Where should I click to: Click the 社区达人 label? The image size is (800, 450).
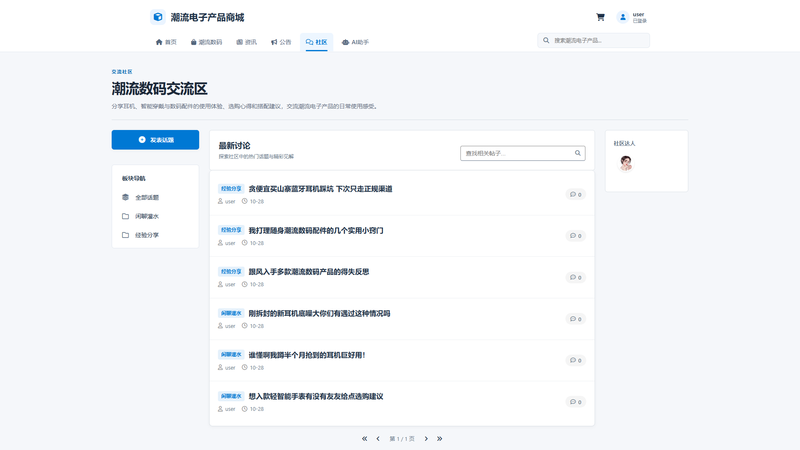tap(624, 144)
